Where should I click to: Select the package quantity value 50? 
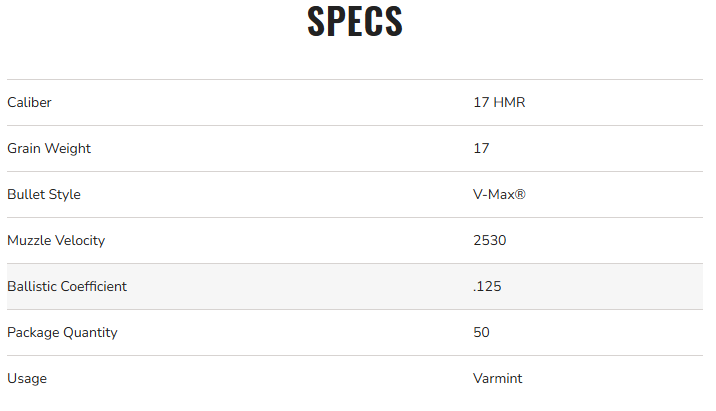(x=481, y=332)
